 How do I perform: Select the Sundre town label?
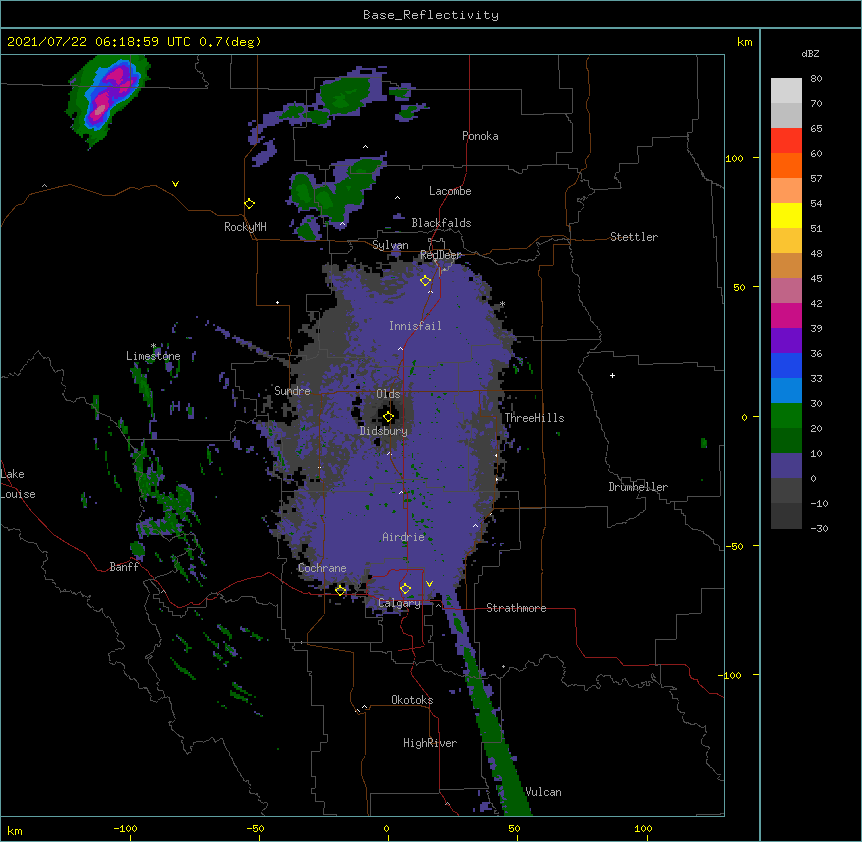tap(292, 391)
